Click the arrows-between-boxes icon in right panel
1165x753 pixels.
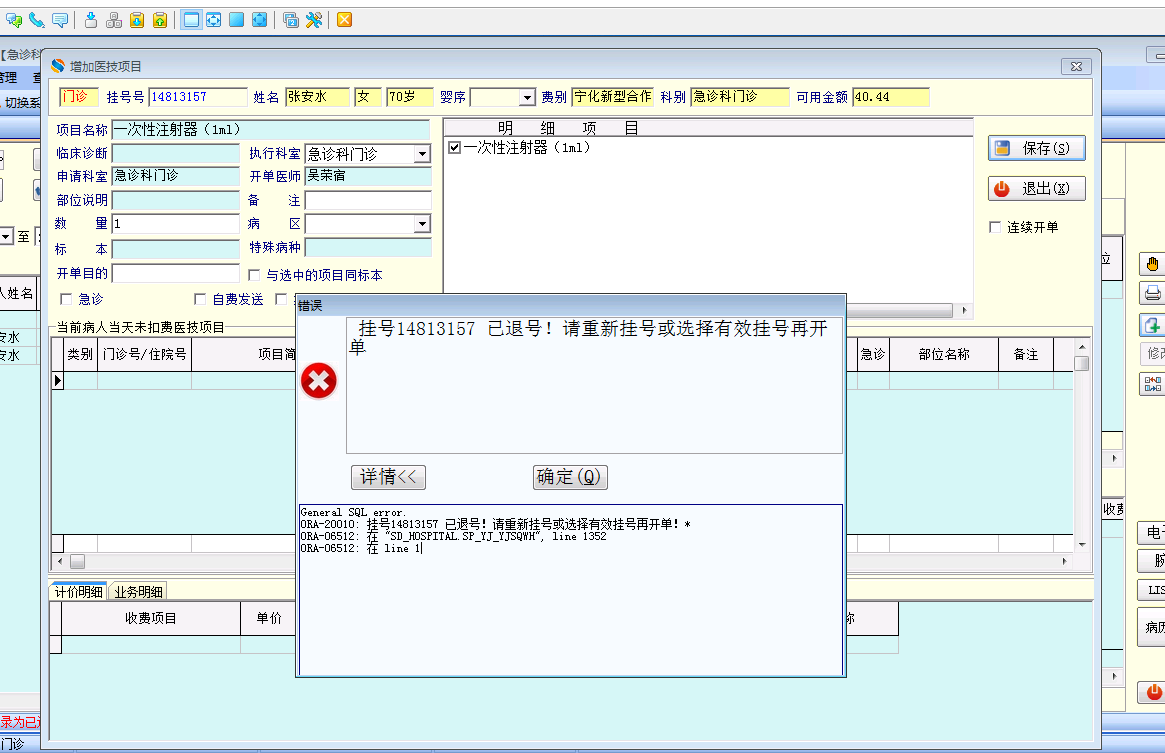click(x=1152, y=384)
